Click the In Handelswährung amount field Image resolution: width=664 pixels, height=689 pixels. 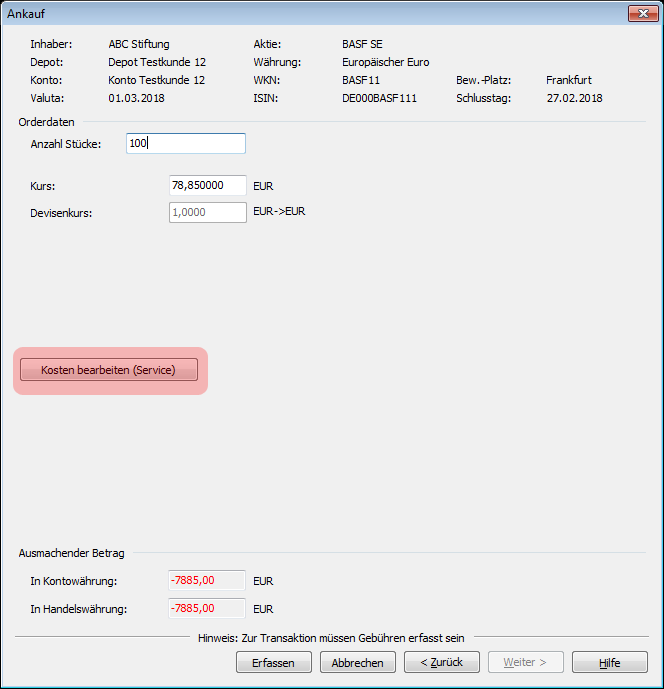207,608
